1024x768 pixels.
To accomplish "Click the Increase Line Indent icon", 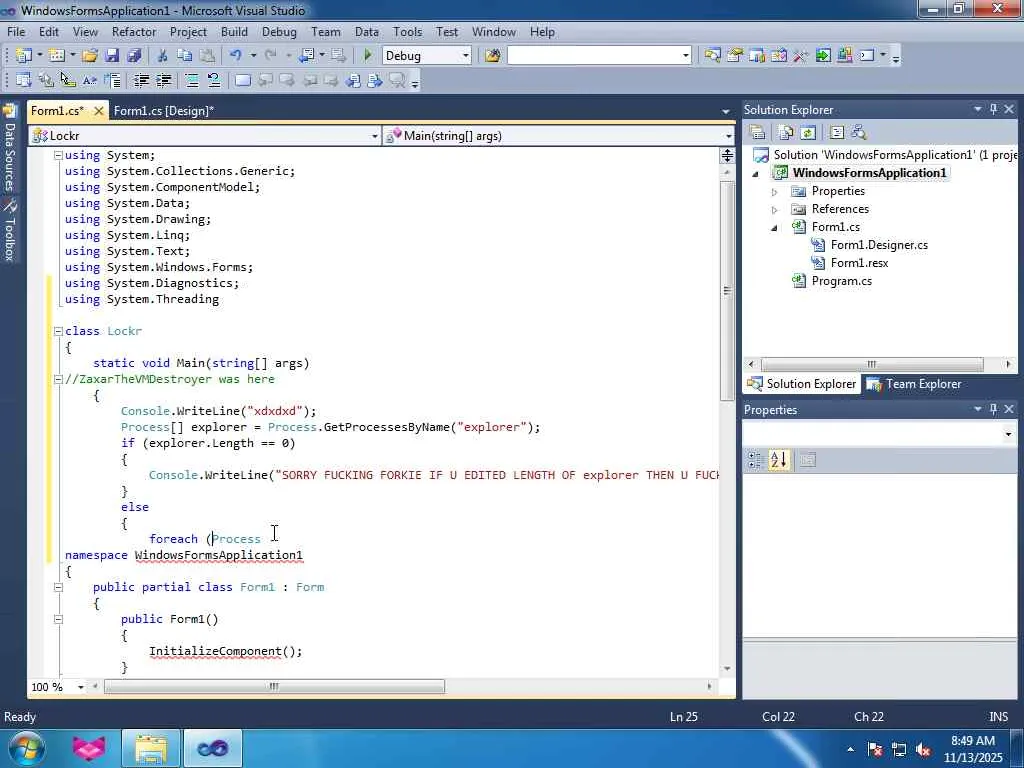I will (163, 80).
